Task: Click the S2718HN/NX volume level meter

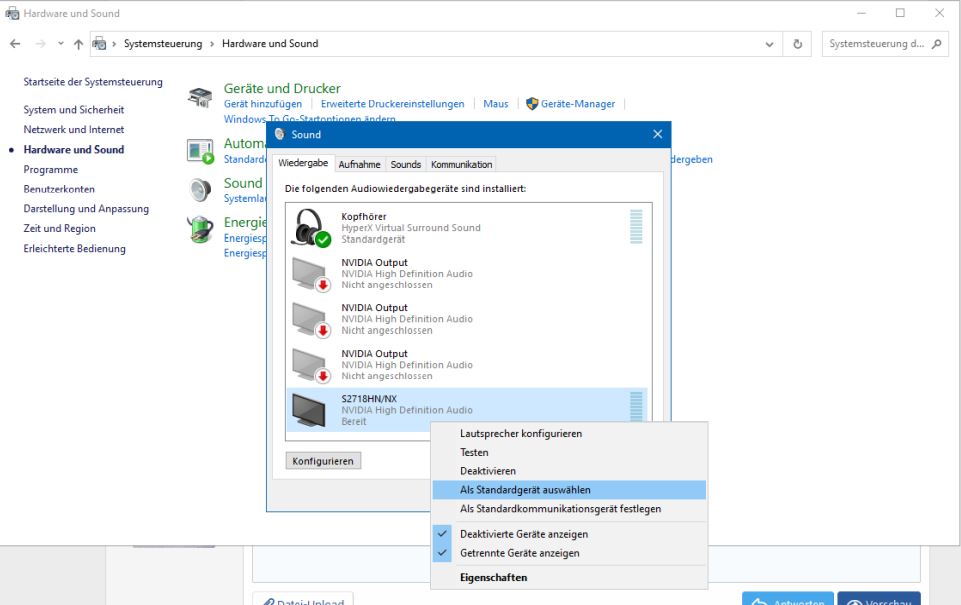Action: tap(636, 407)
